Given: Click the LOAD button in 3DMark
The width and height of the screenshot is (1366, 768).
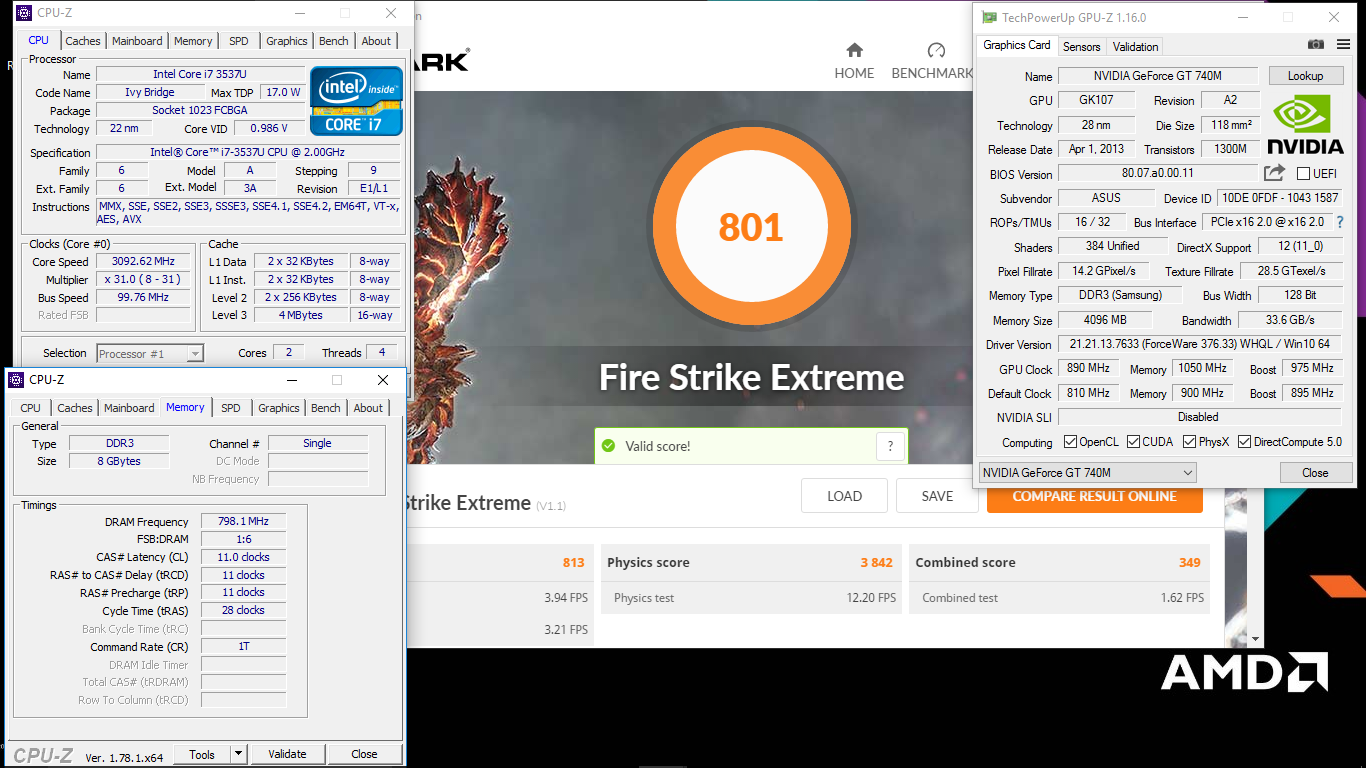Looking at the screenshot, I should pyautogui.click(x=844, y=496).
